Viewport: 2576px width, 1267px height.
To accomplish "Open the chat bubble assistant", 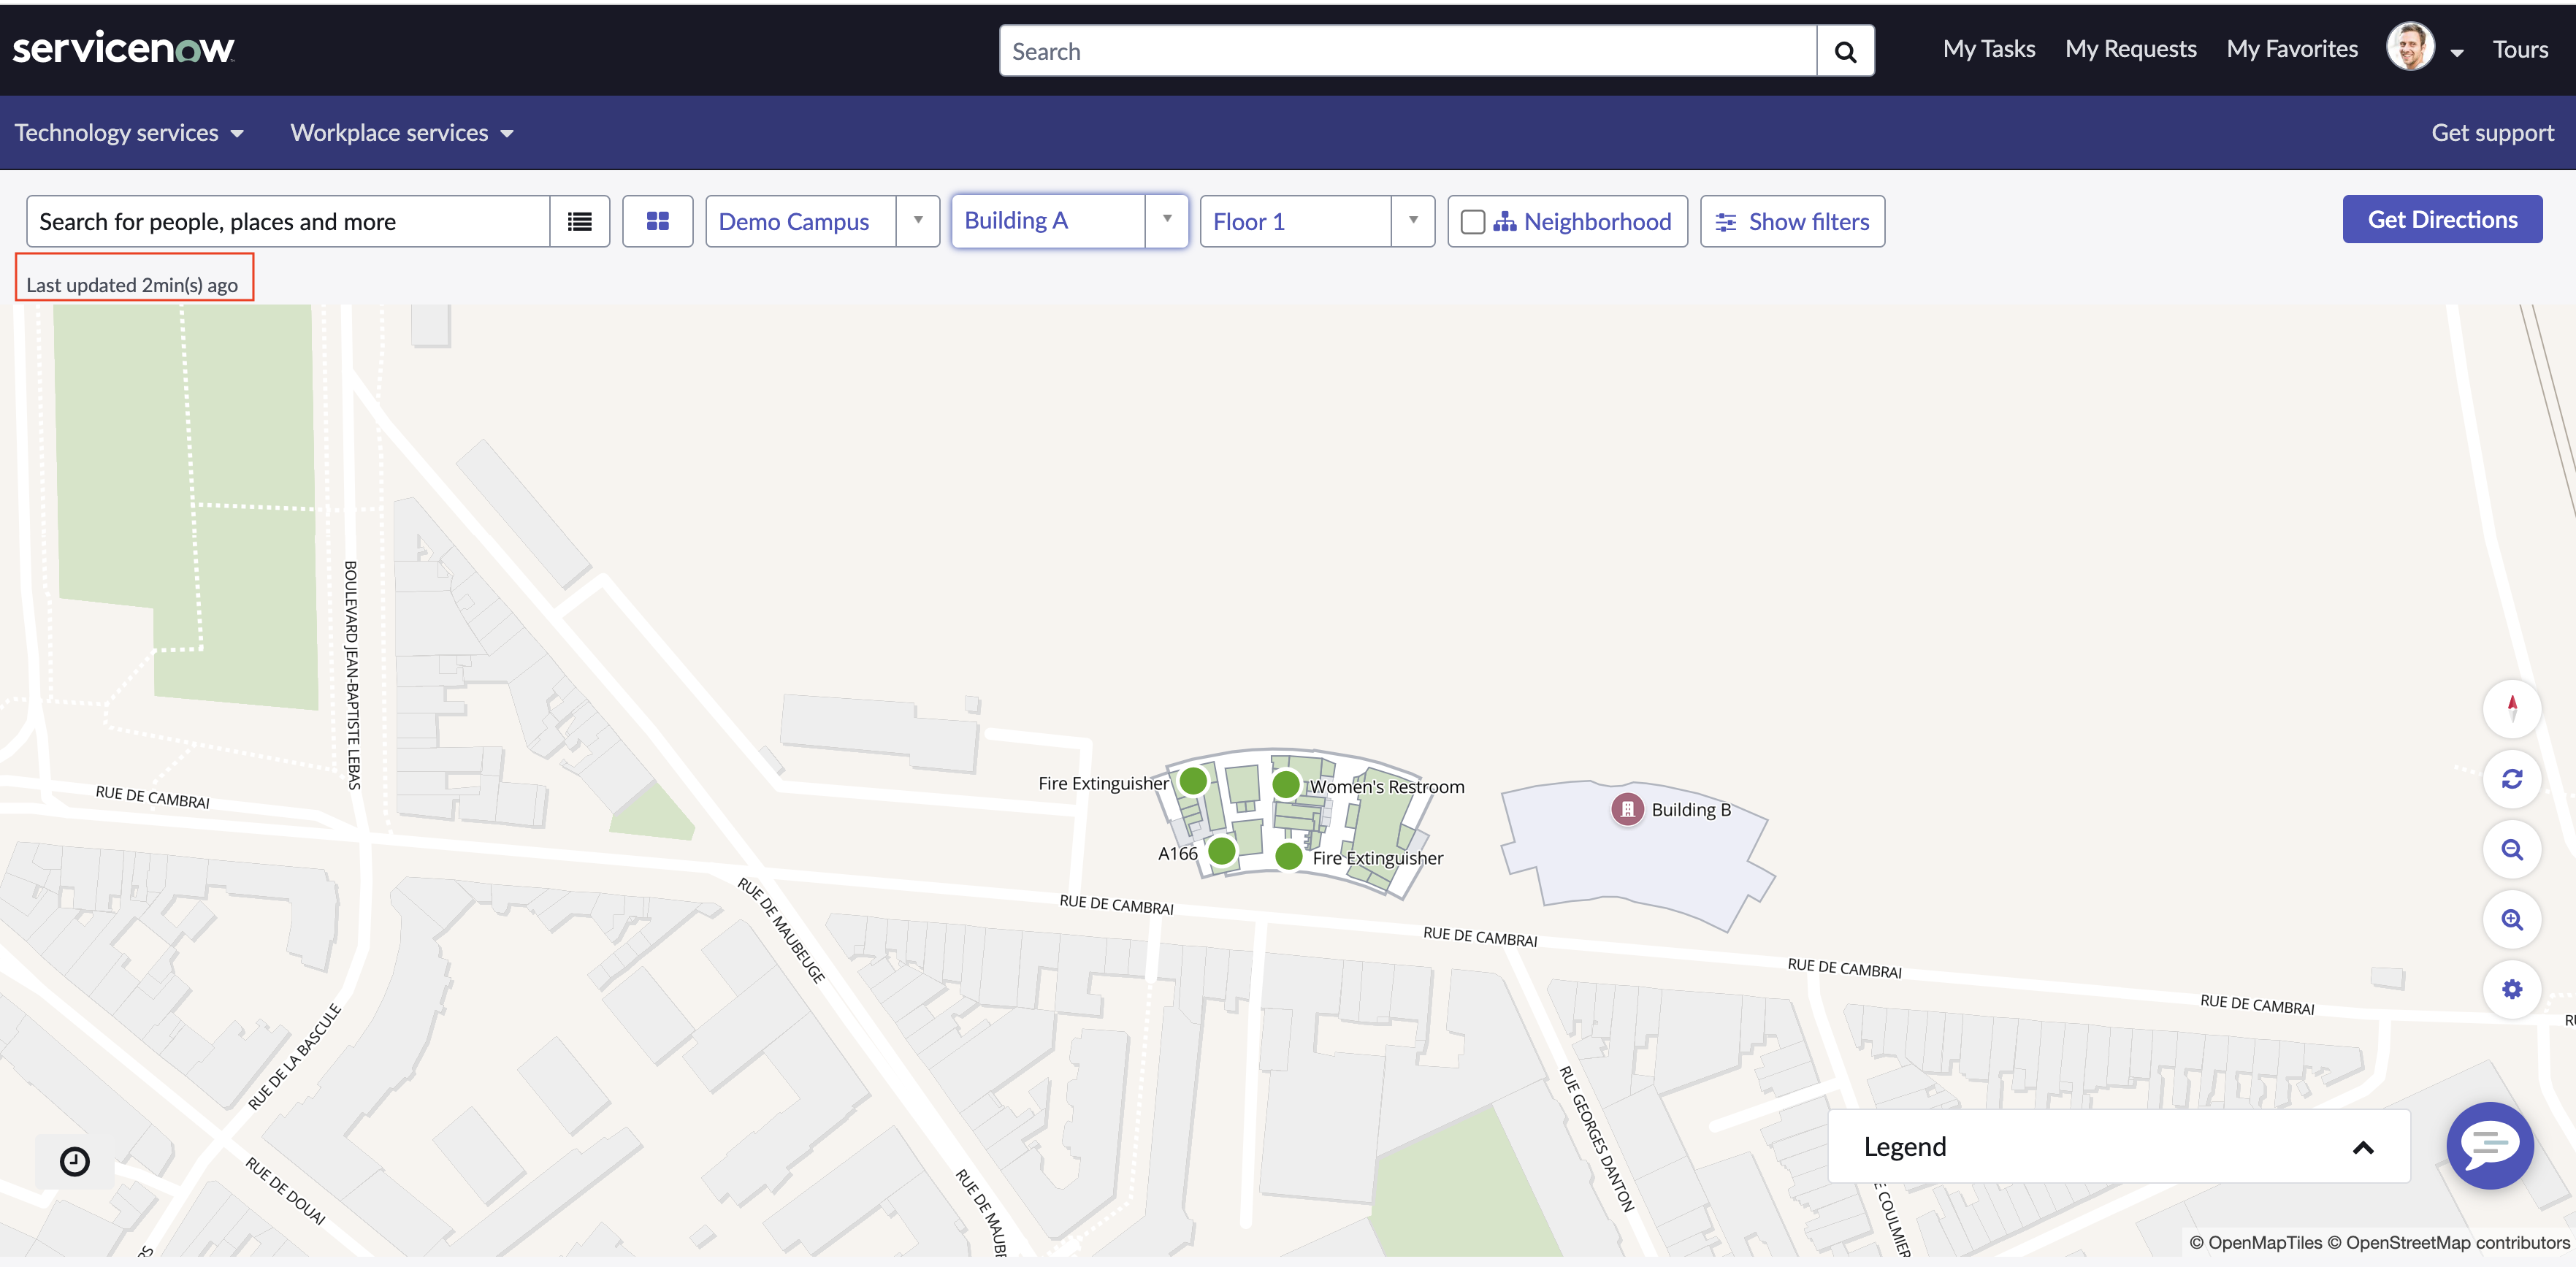I will [x=2489, y=1146].
